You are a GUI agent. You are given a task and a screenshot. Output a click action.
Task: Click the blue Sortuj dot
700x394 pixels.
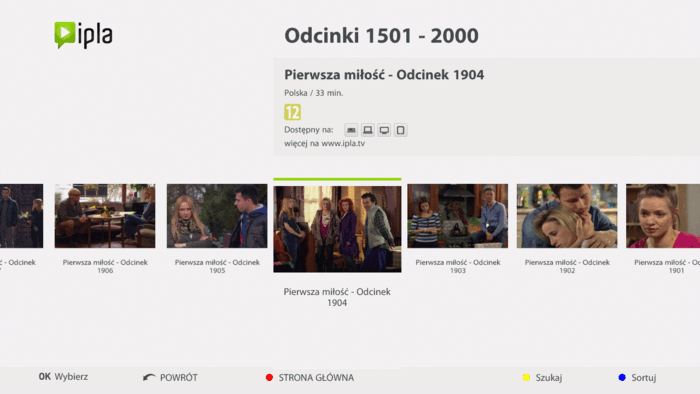(x=622, y=377)
